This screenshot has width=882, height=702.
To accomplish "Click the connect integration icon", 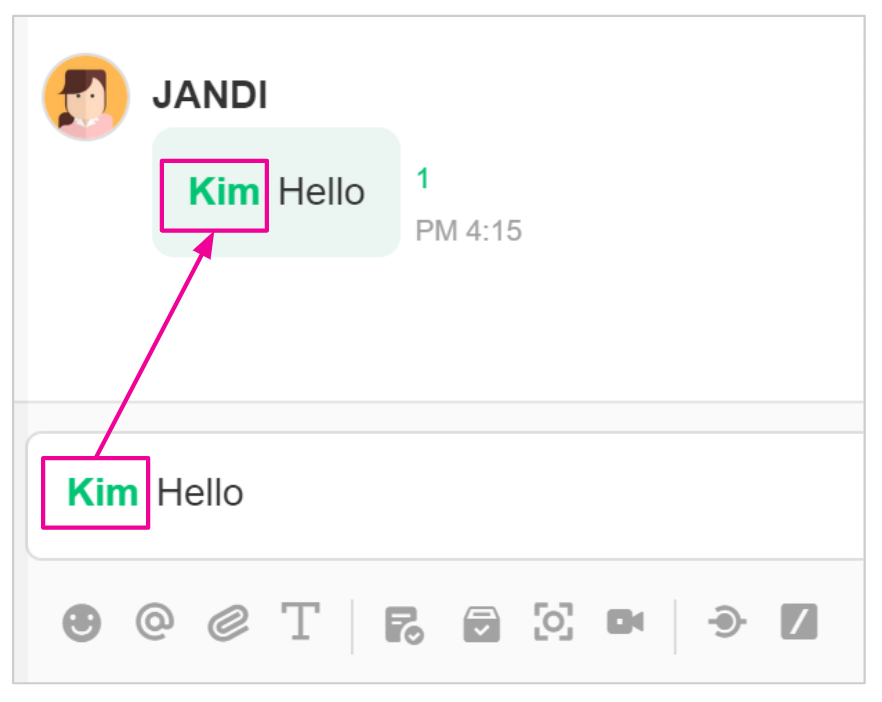I will (726, 623).
